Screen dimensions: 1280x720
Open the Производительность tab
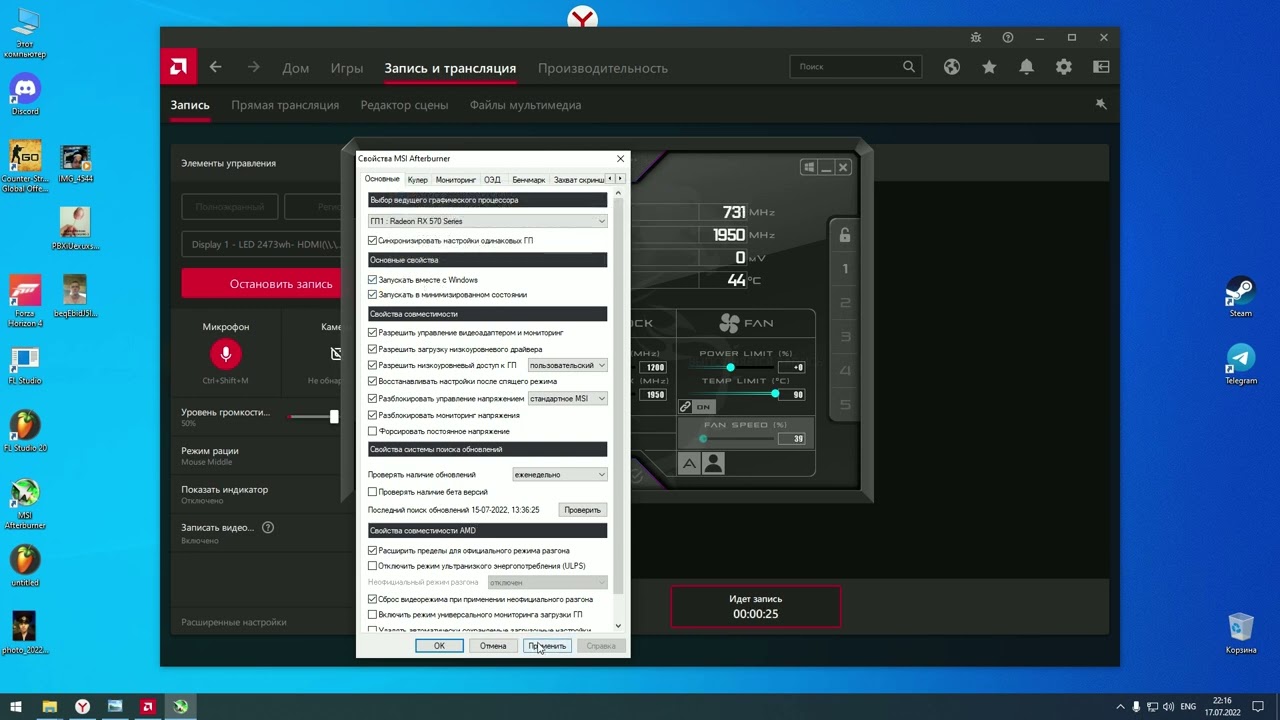point(603,68)
